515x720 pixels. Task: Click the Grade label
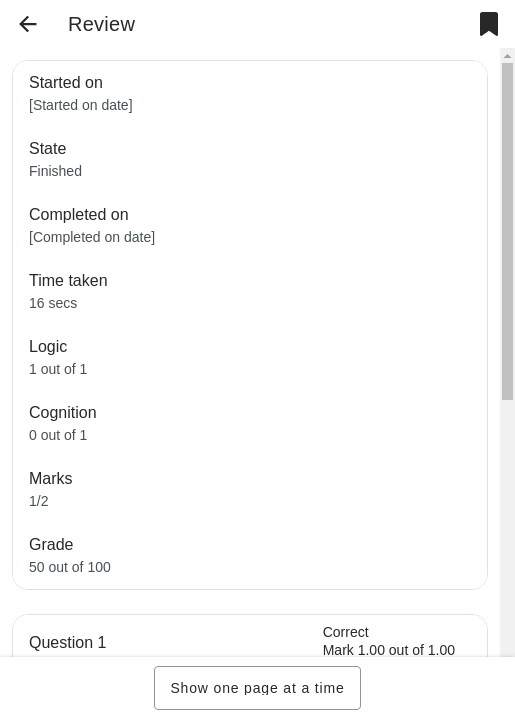[51, 545]
